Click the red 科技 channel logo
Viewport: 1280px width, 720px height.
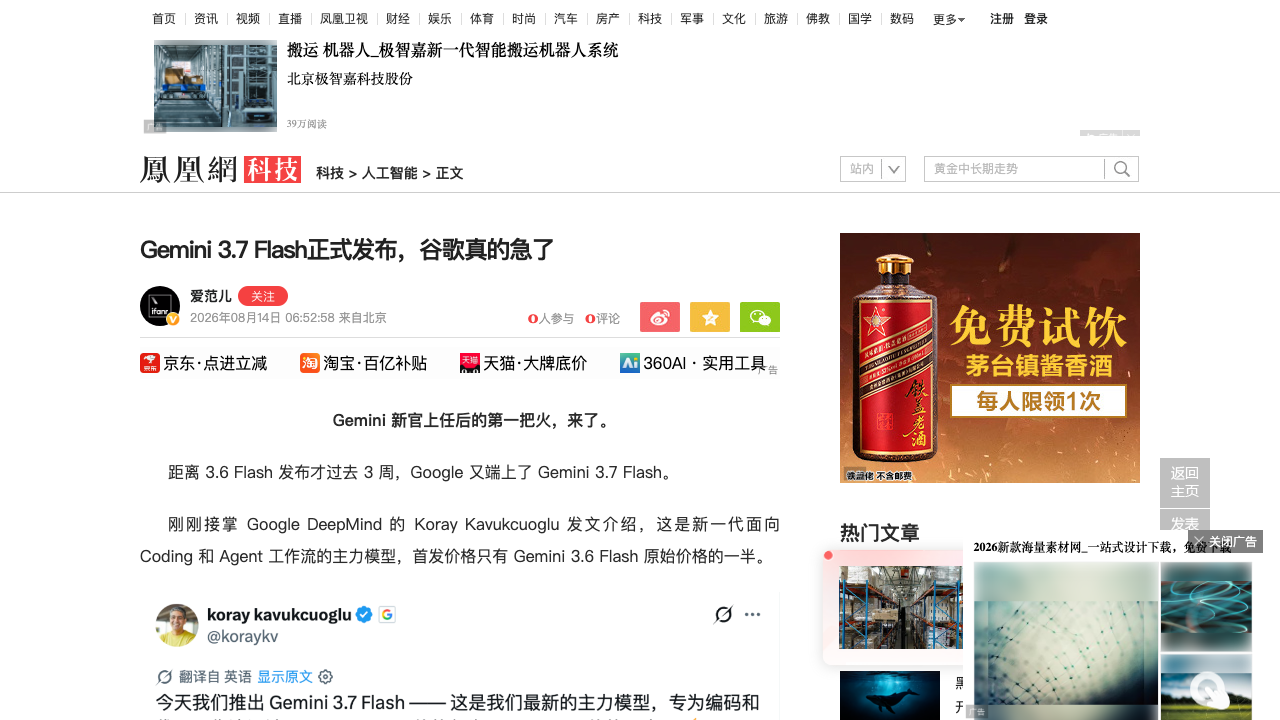pyautogui.click(x=273, y=169)
